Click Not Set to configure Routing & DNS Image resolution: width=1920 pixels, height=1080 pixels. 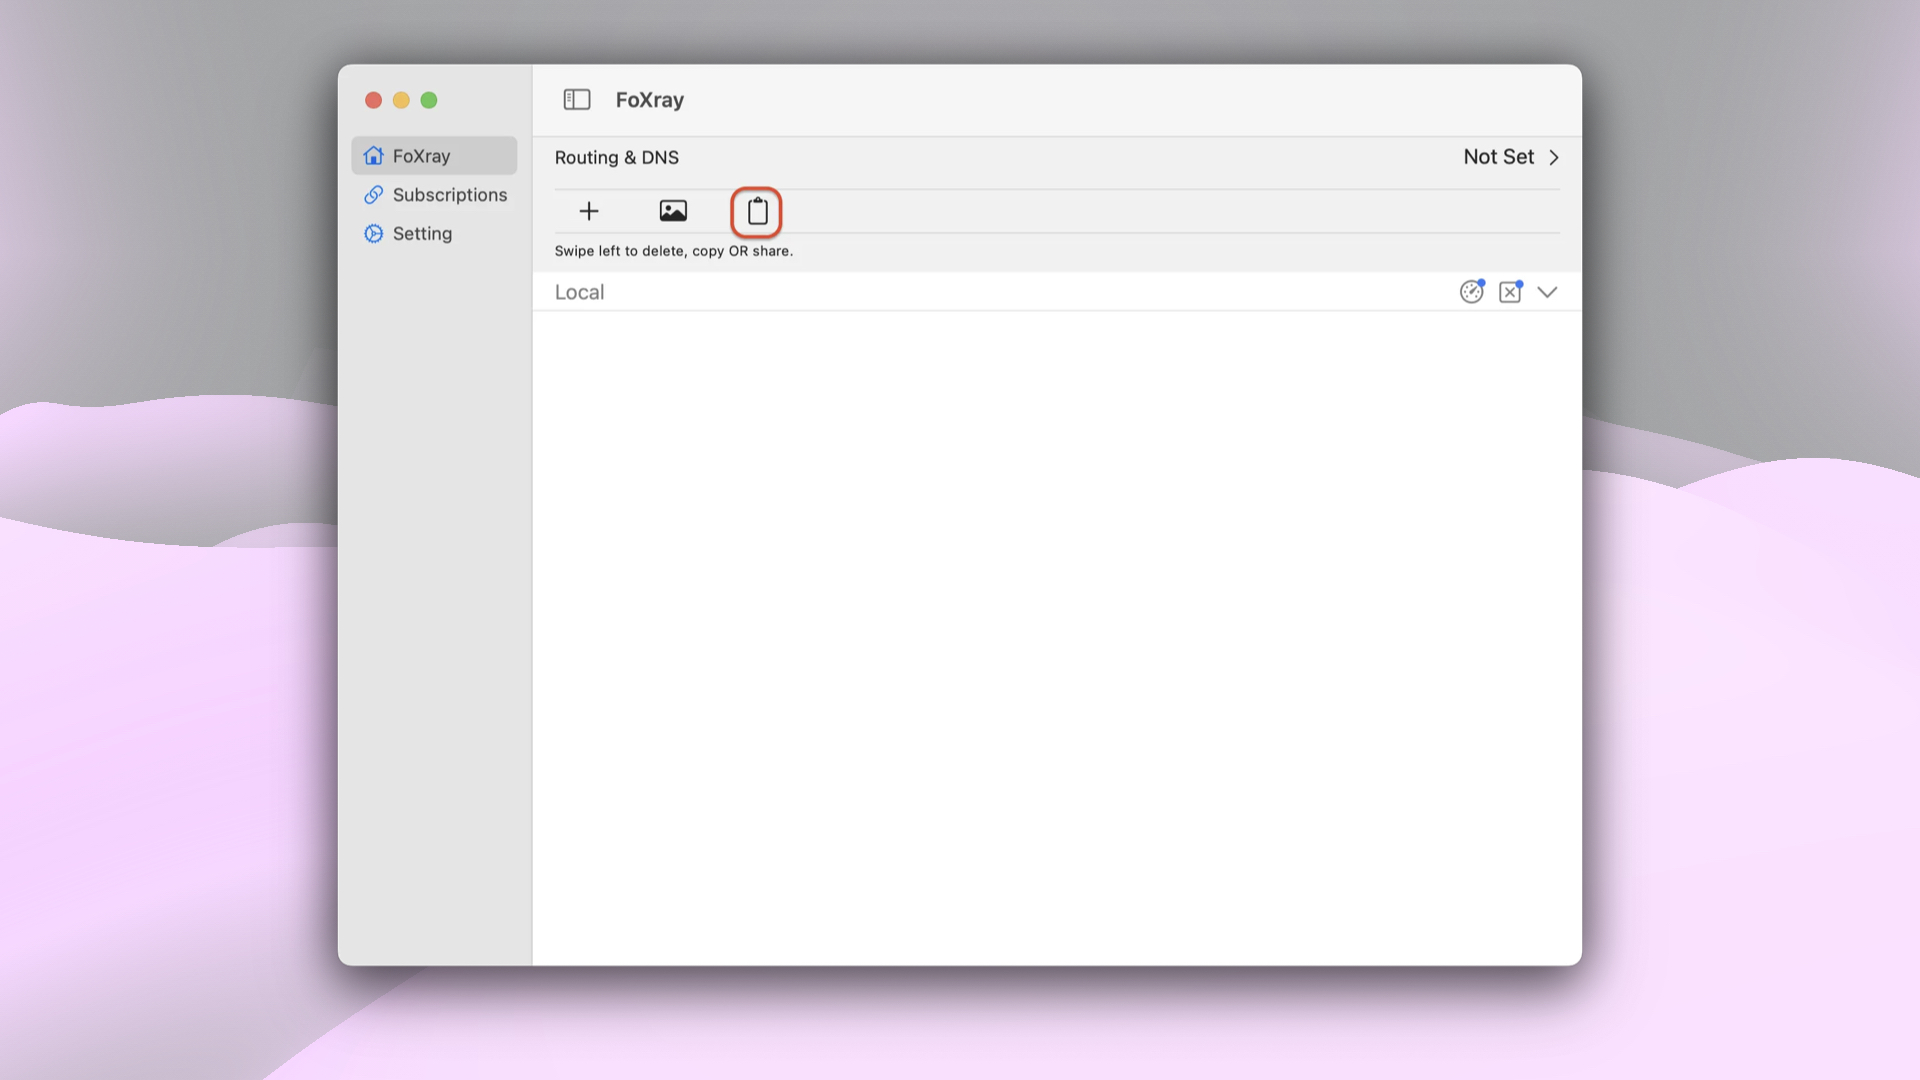tap(1497, 157)
